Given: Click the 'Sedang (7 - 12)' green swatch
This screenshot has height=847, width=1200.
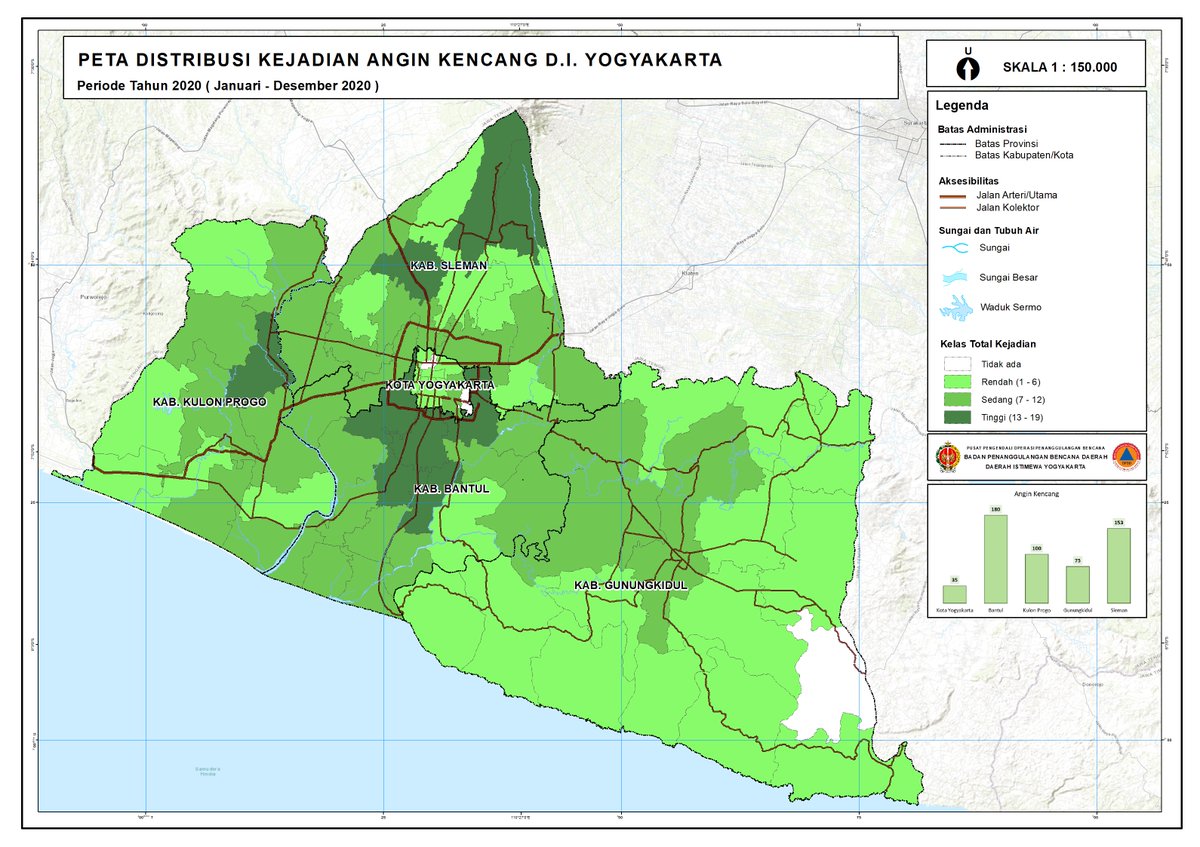Looking at the screenshot, I should tap(956, 398).
